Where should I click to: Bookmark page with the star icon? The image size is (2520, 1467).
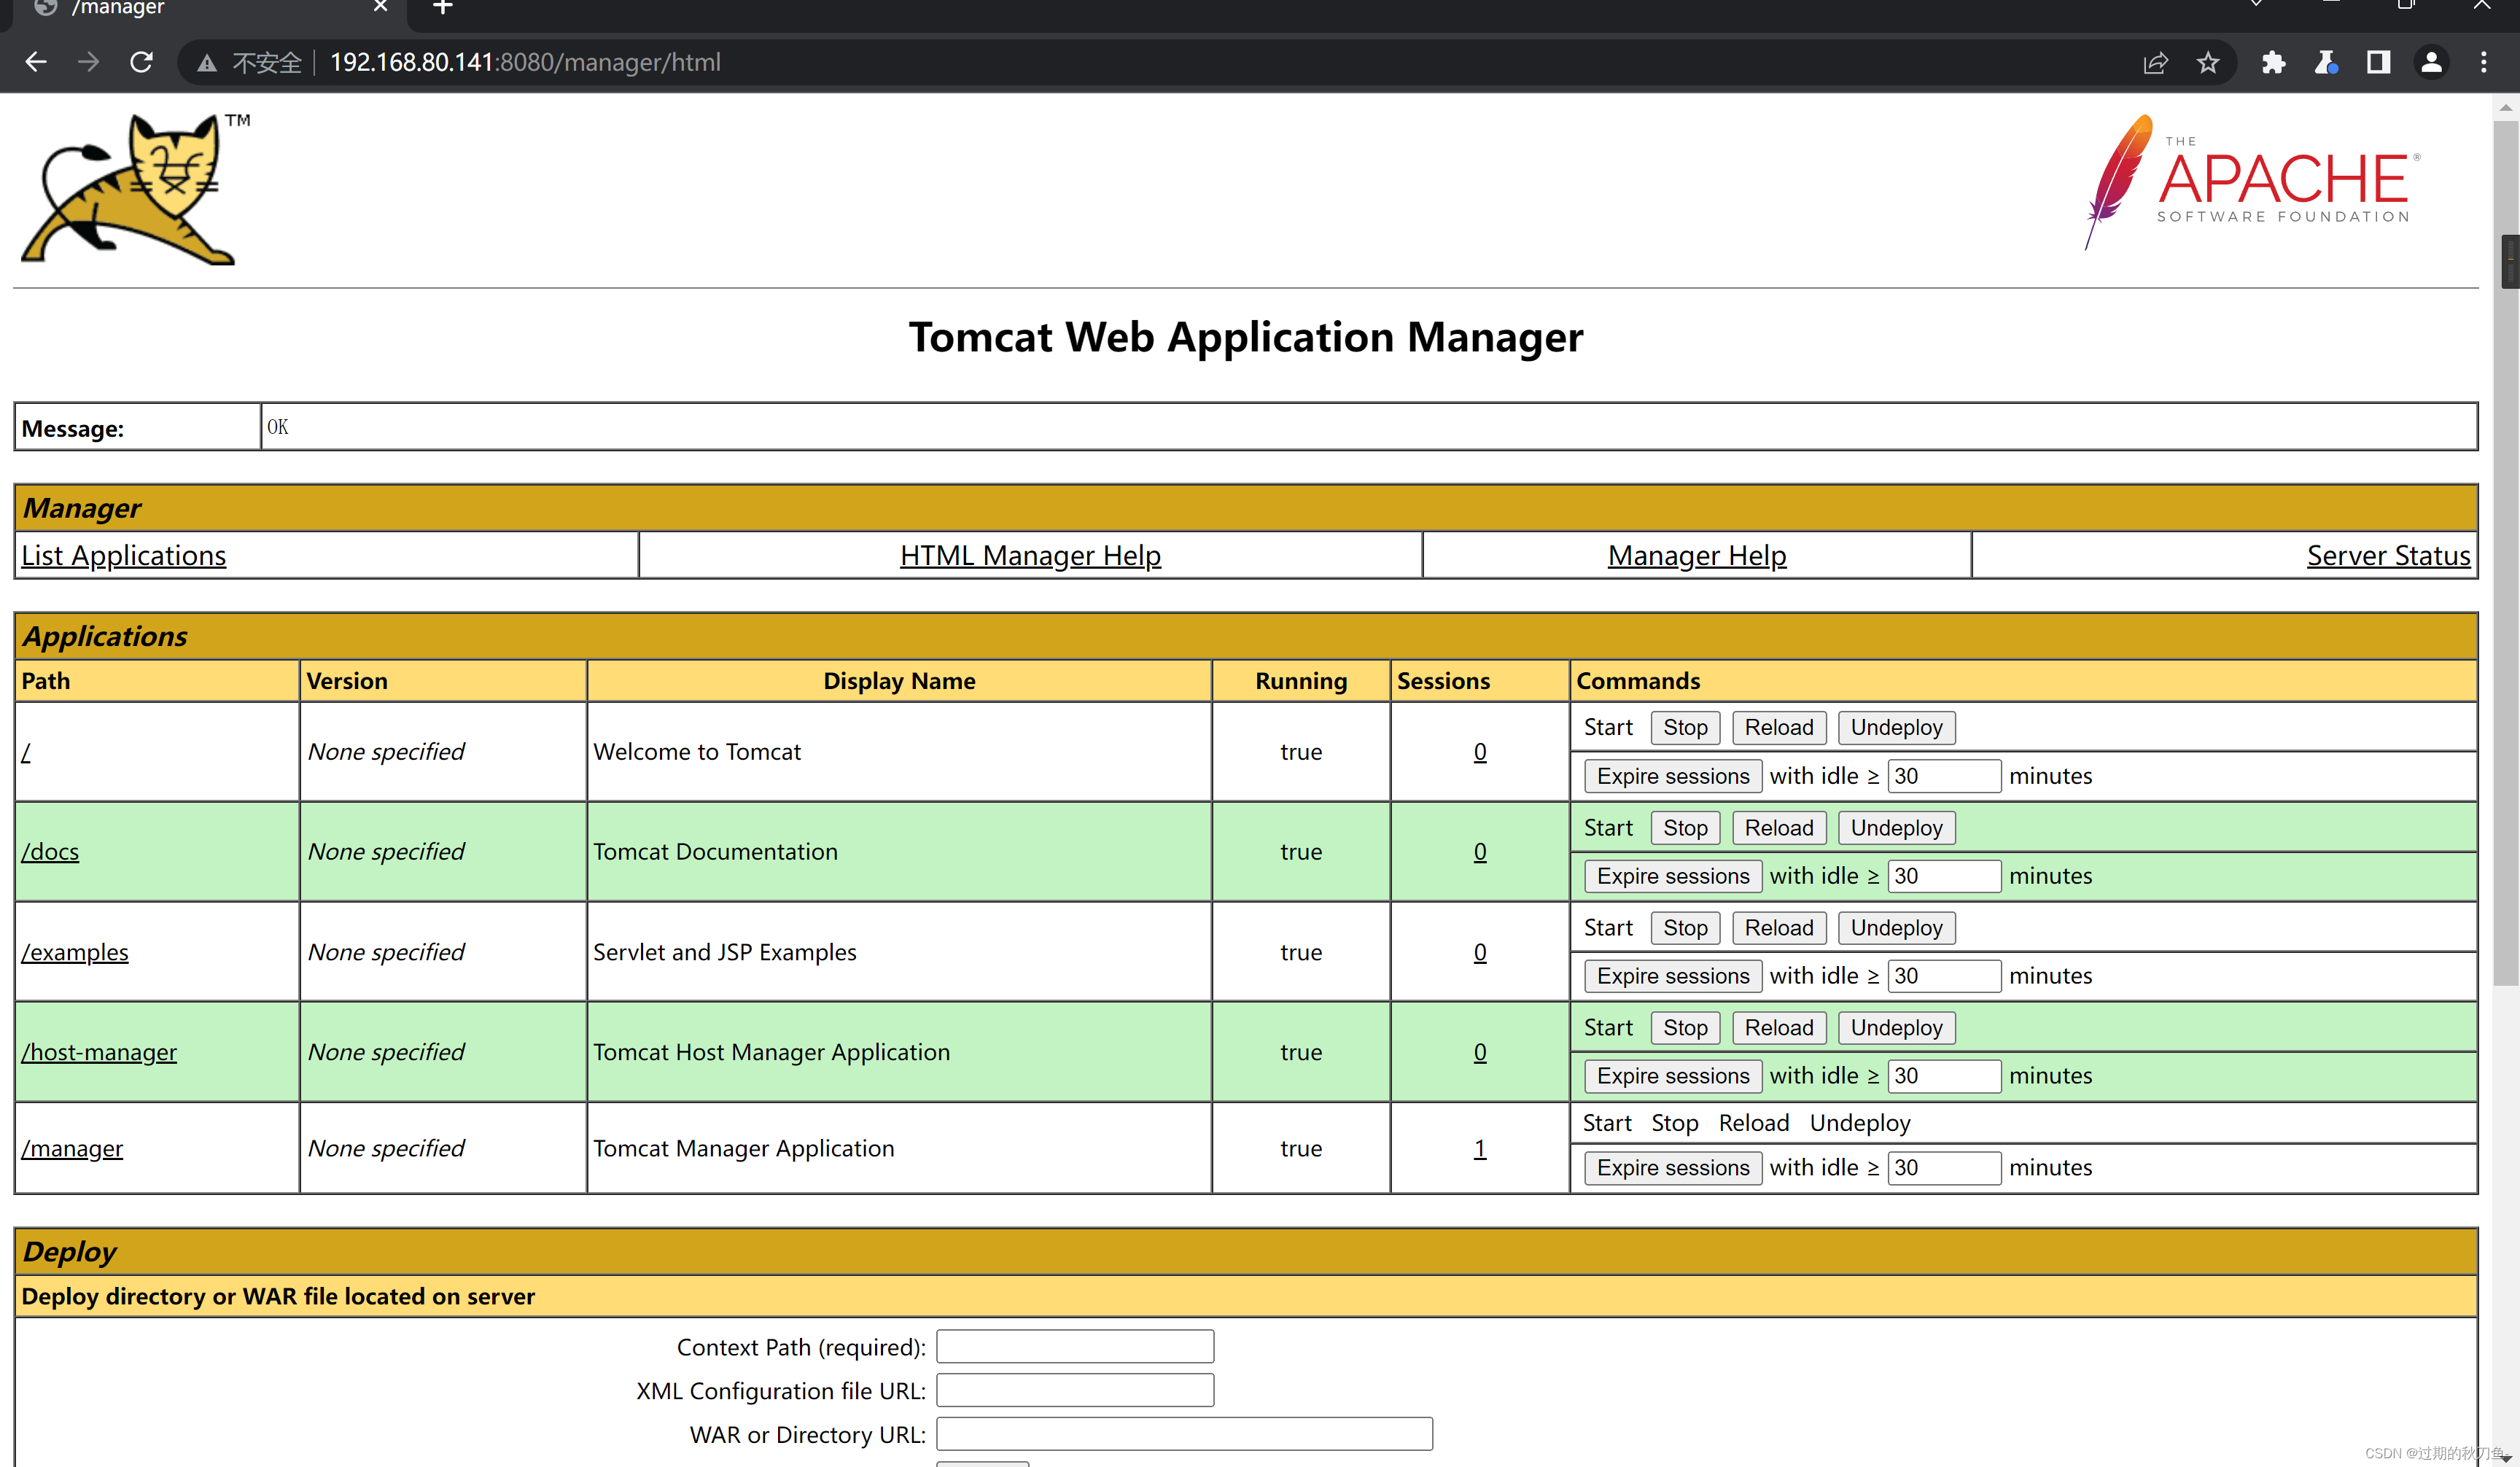pyautogui.click(x=2208, y=63)
